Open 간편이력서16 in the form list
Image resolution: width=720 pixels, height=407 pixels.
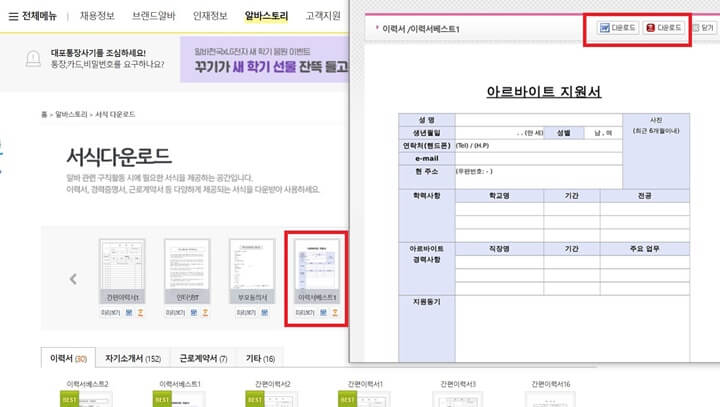[551, 384]
